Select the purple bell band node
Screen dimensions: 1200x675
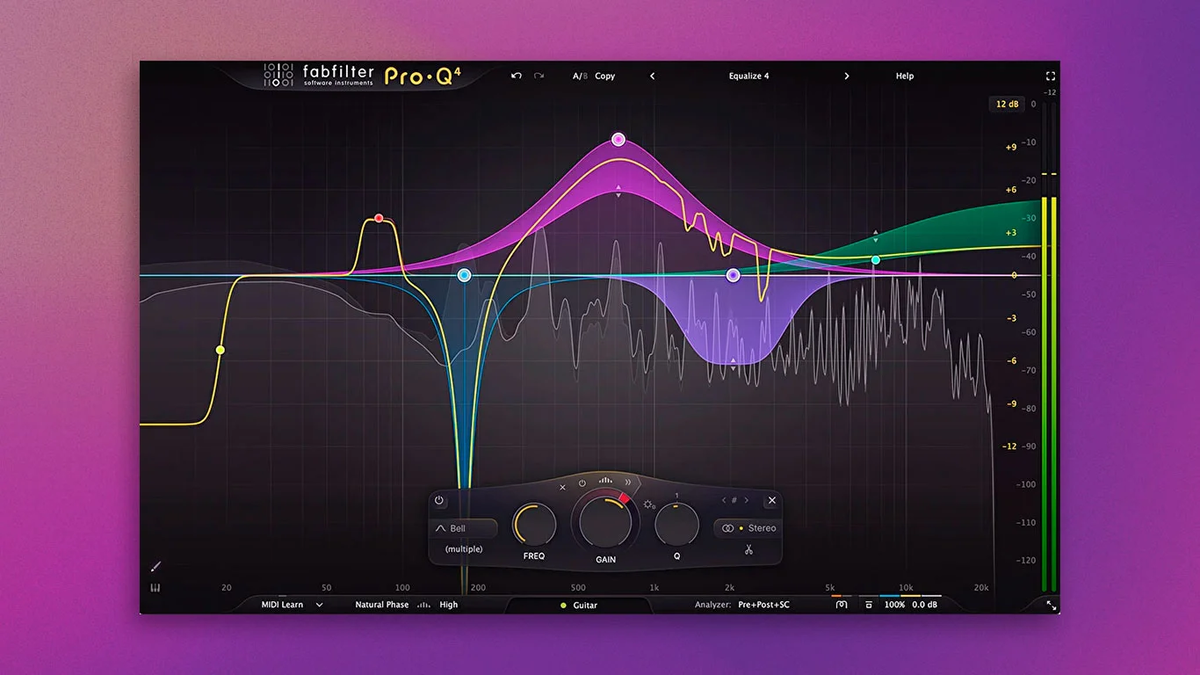[x=733, y=275]
